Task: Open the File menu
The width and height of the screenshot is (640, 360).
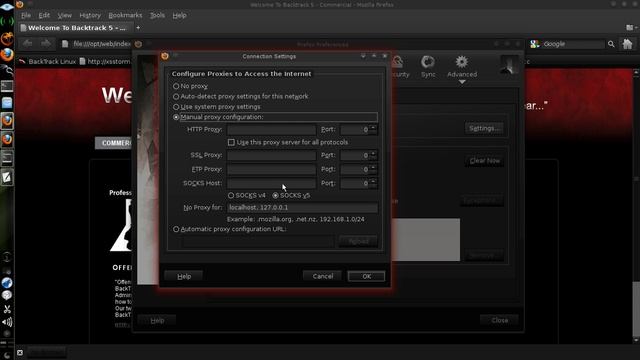Action: pos(26,16)
